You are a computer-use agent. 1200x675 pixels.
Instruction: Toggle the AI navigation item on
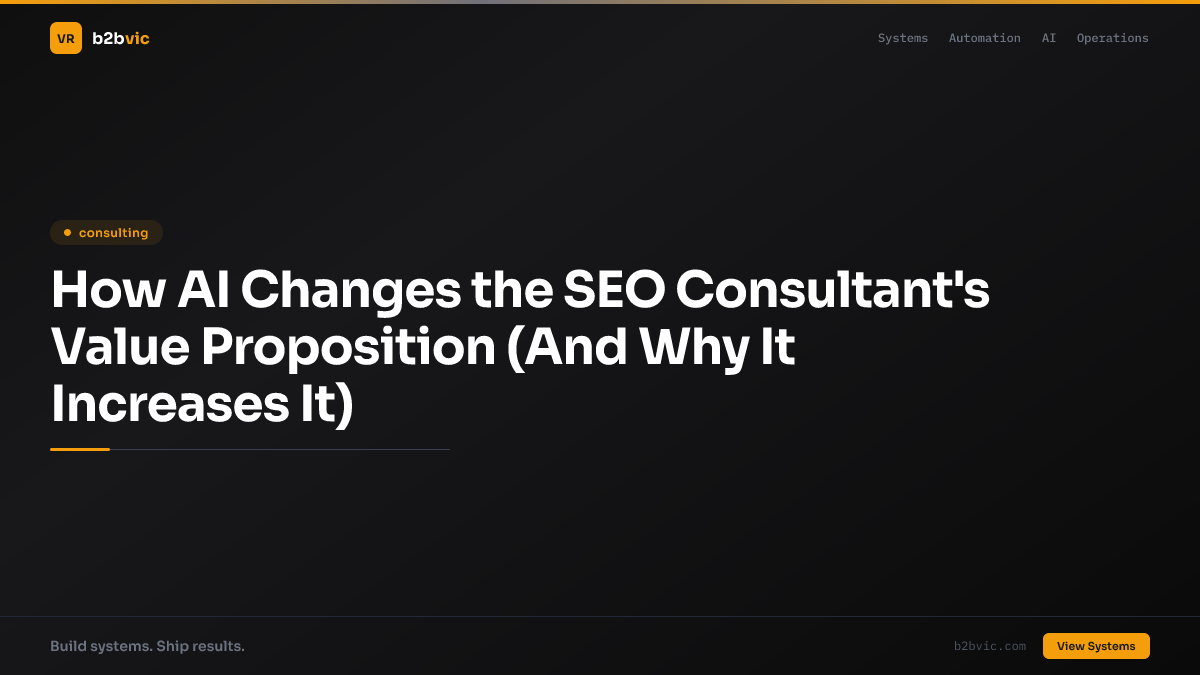[1048, 38]
